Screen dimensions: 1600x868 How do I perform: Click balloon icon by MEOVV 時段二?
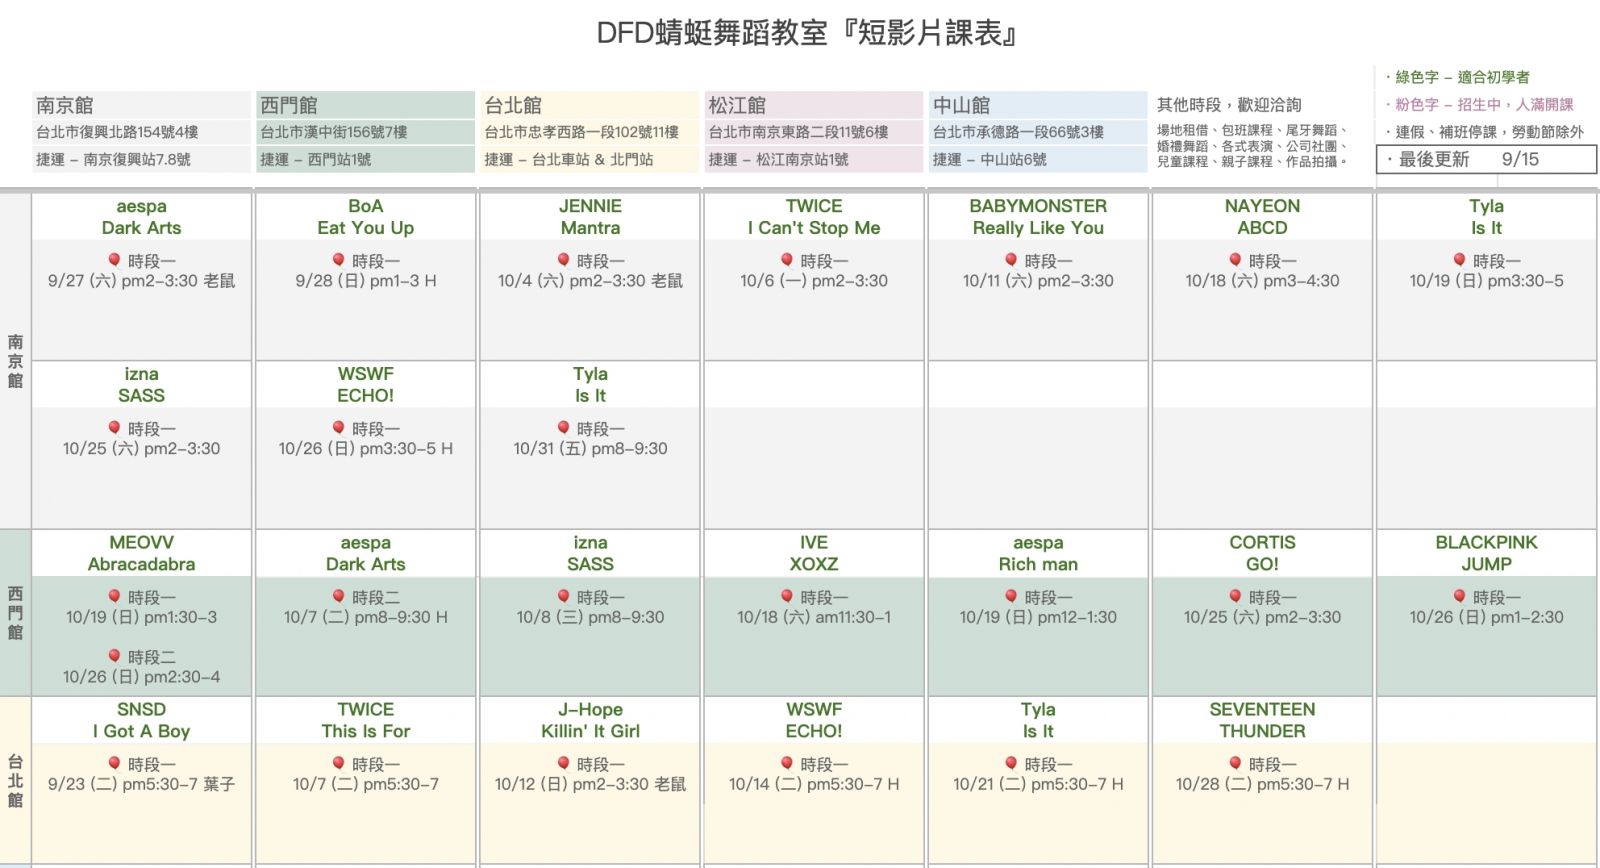click(x=114, y=657)
